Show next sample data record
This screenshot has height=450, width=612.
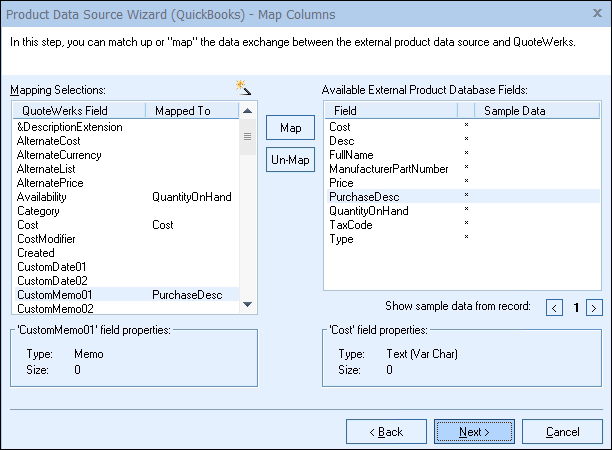[594, 307]
